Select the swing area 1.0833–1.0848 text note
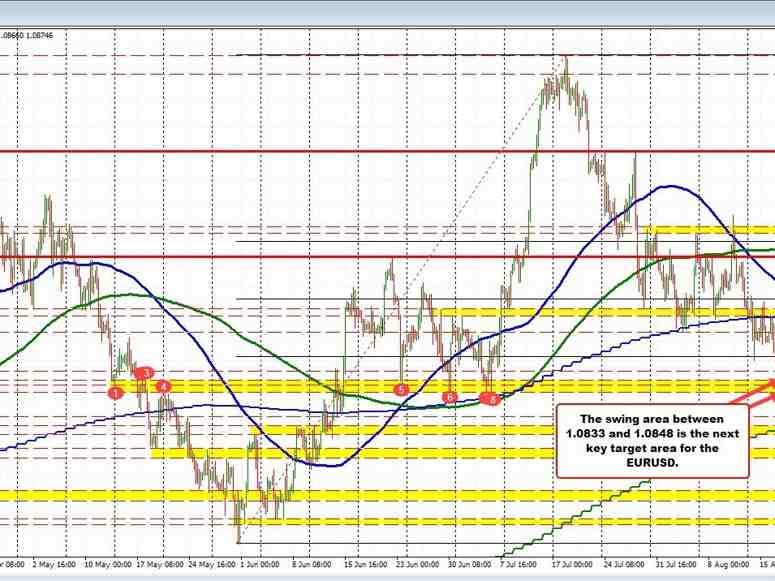The width and height of the screenshot is (775, 581). click(652, 441)
